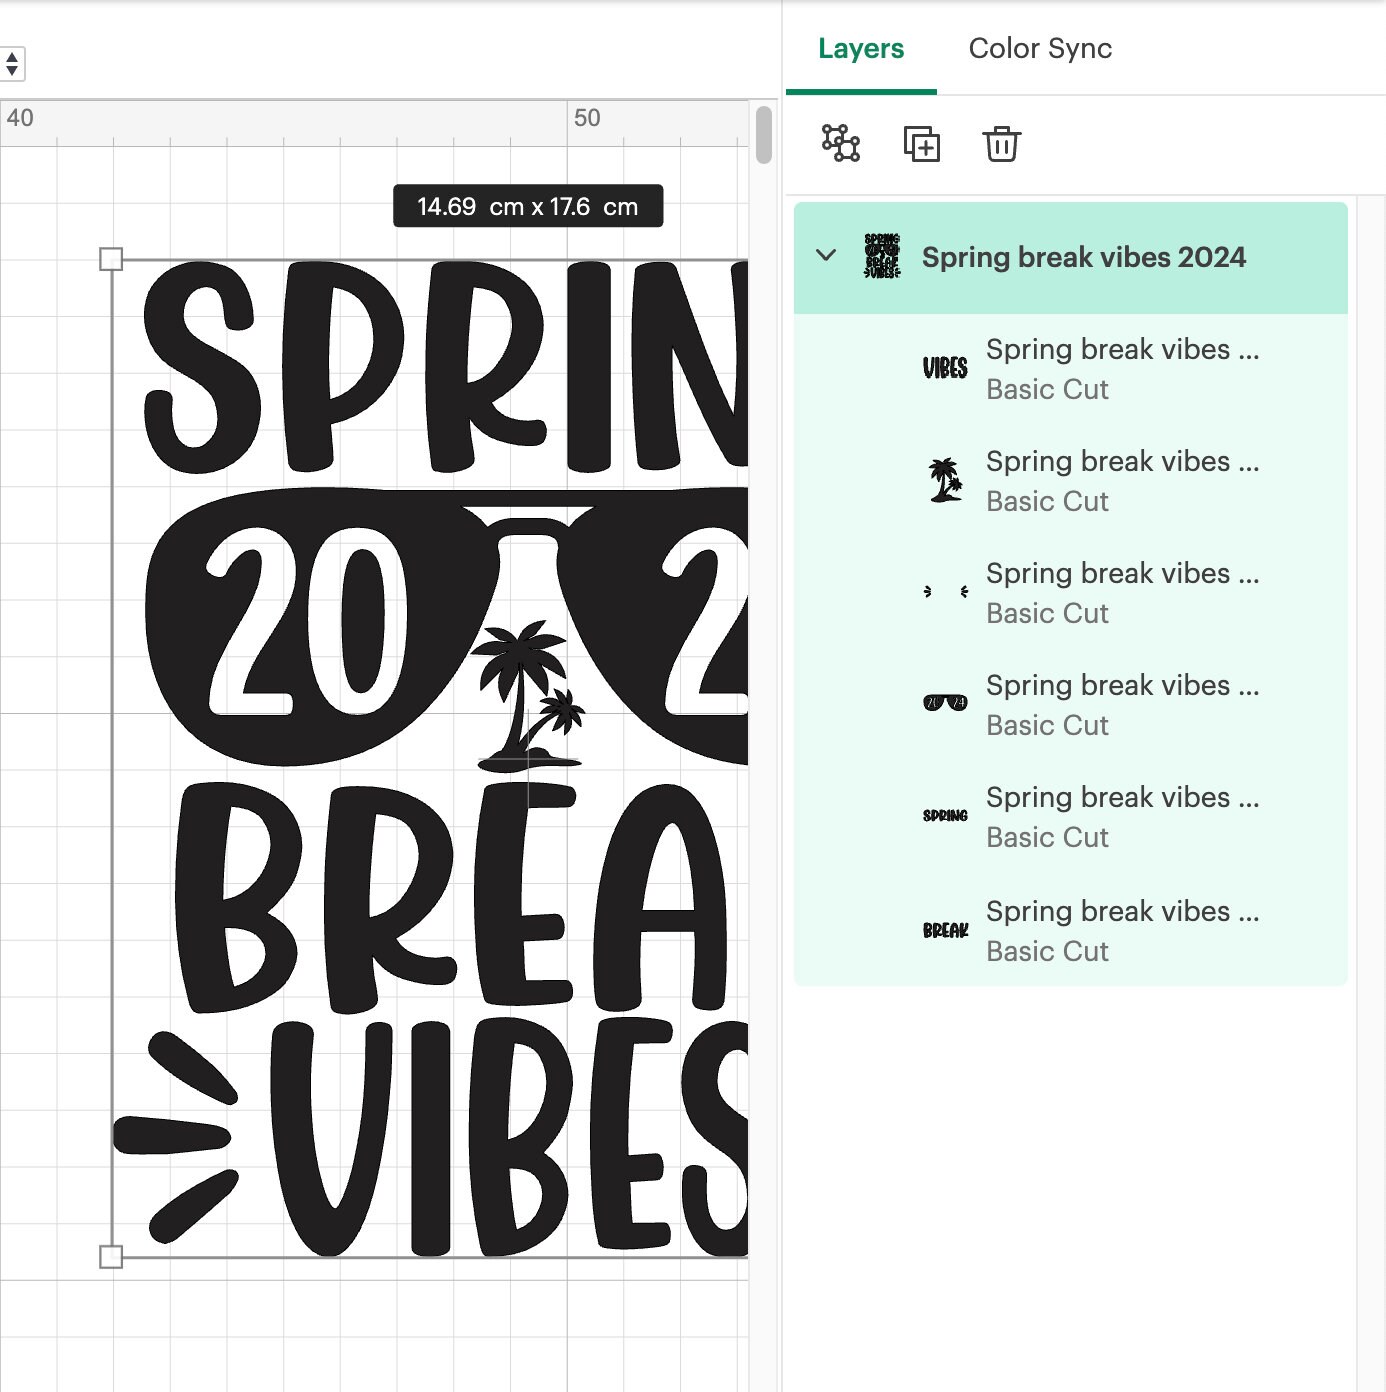The width and height of the screenshot is (1386, 1392).
Task: Select the palm tree layer thumbnail
Action: tap(944, 479)
